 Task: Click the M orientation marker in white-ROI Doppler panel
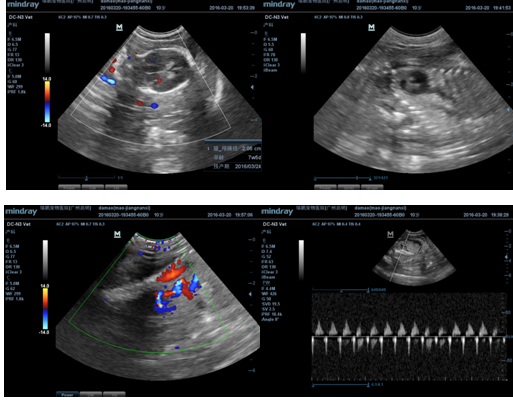click(x=119, y=27)
